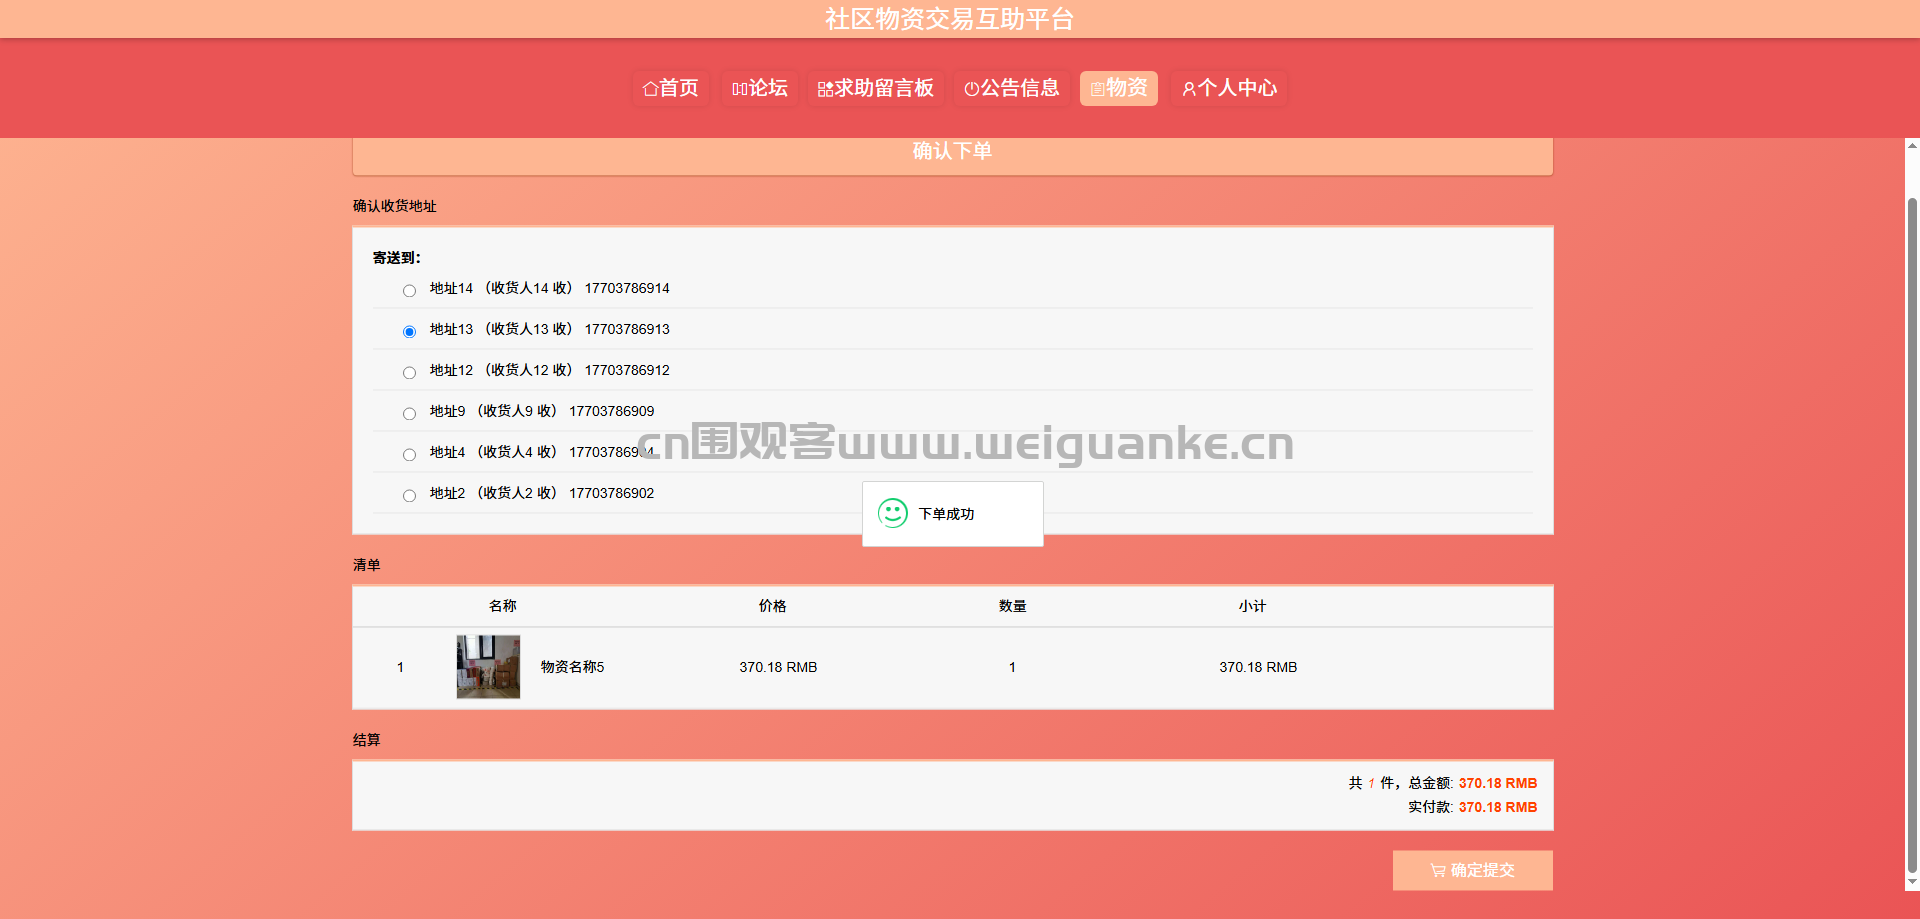This screenshot has width=1920, height=919.
Task: Click the 社区物资交易互助平台 site title
Action: pyautogui.click(x=949, y=19)
